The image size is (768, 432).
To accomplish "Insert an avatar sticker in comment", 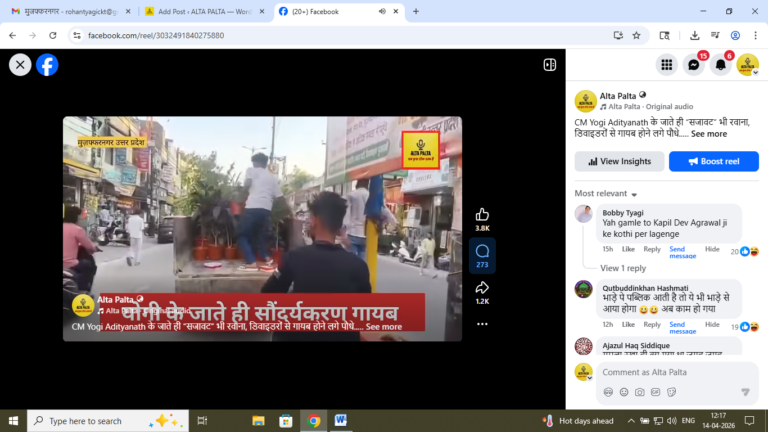I will tap(608, 392).
